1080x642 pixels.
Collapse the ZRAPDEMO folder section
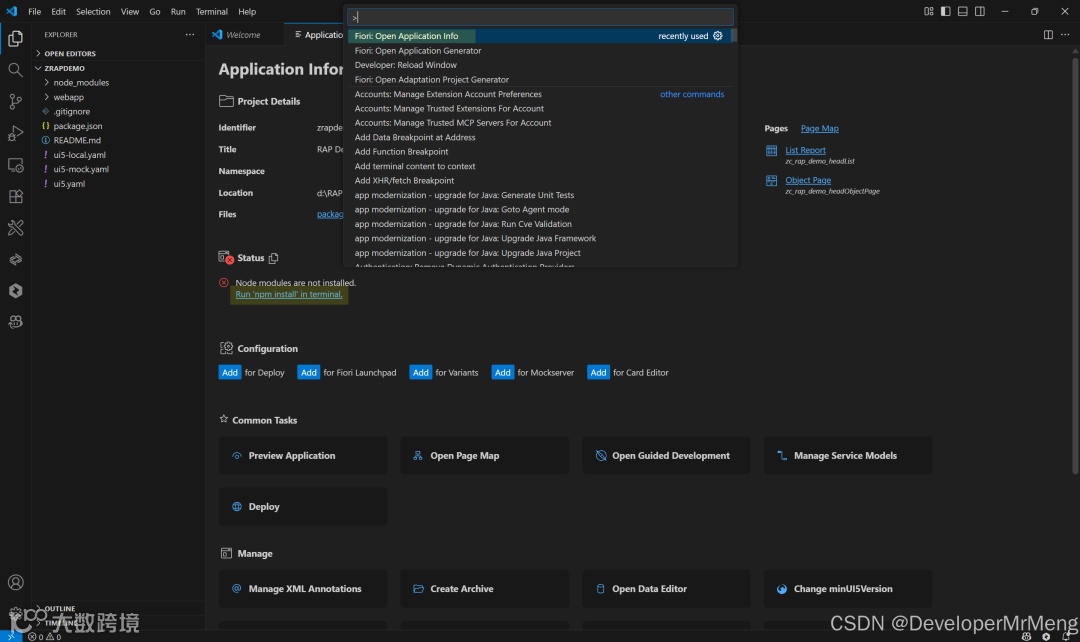click(x=65, y=68)
